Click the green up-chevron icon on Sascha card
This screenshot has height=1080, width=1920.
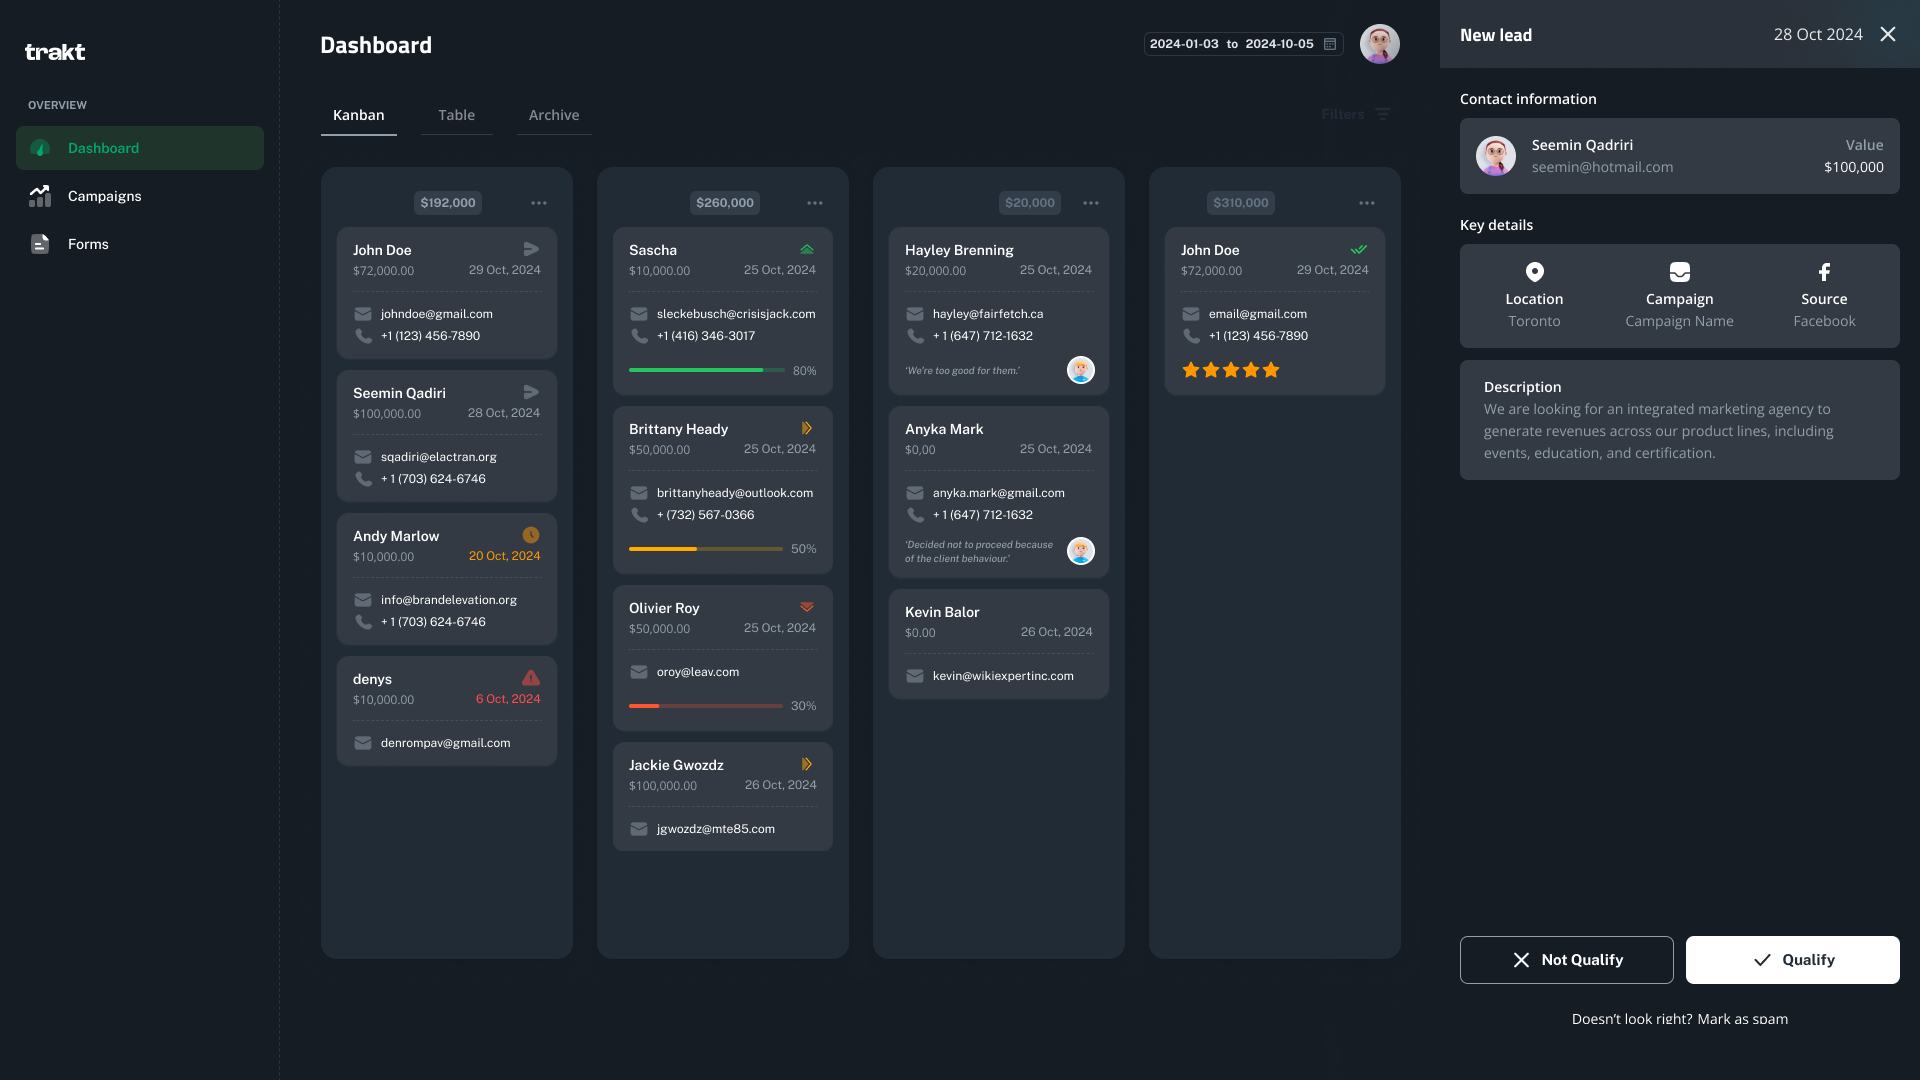point(807,249)
